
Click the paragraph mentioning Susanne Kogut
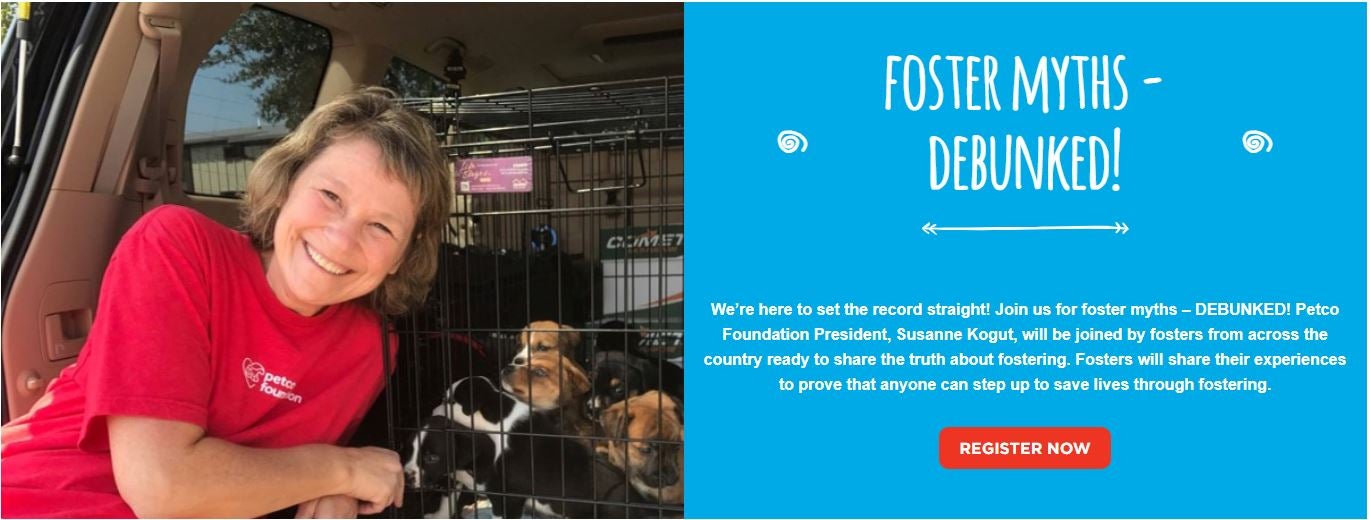tap(1025, 346)
